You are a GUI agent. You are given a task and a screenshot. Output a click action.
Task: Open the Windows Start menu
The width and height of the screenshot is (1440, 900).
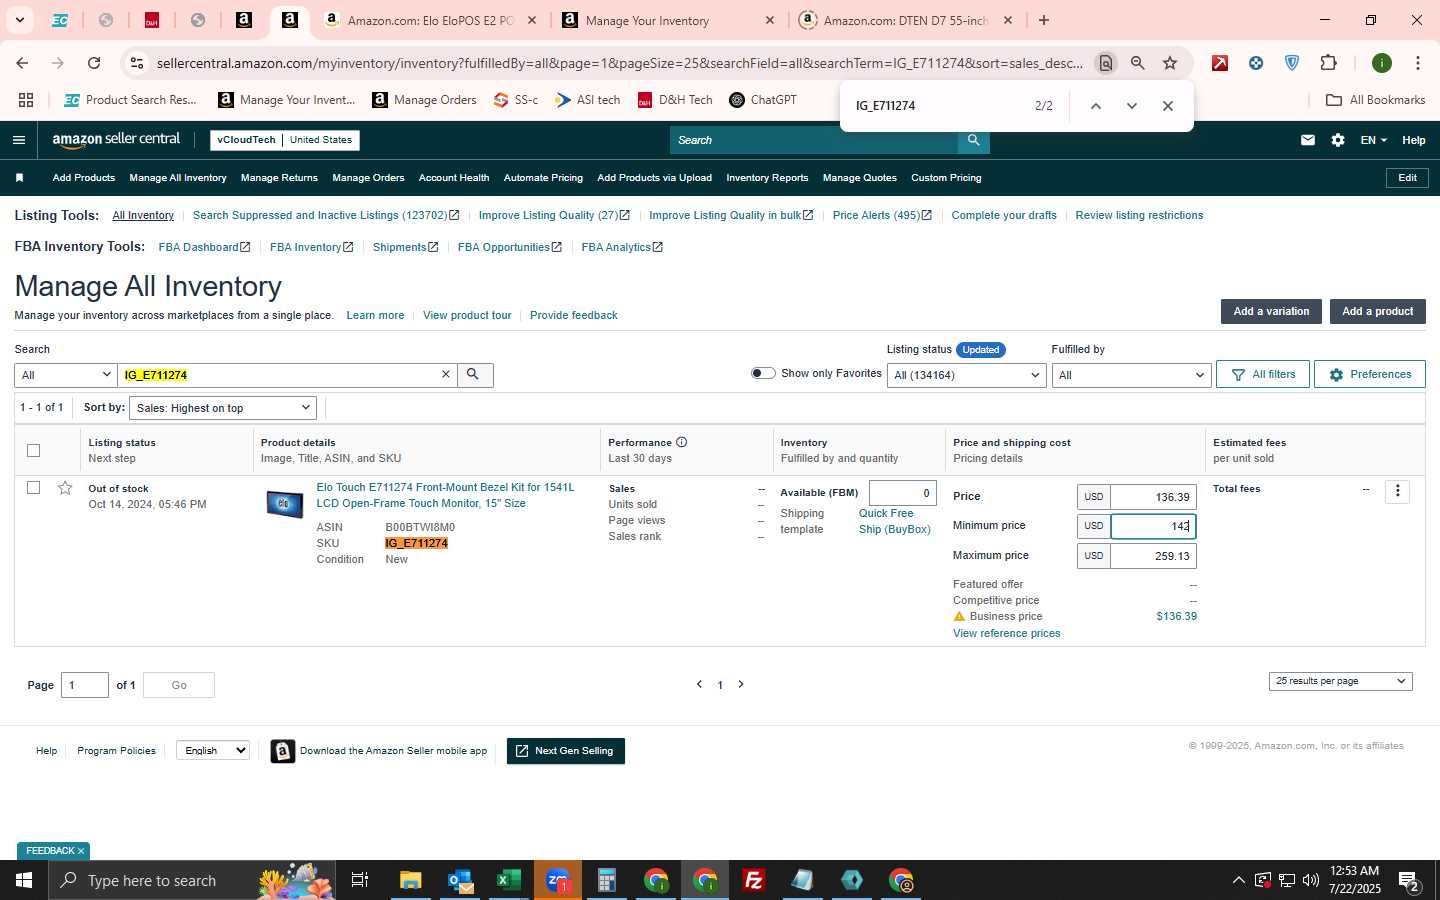point(23,880)
